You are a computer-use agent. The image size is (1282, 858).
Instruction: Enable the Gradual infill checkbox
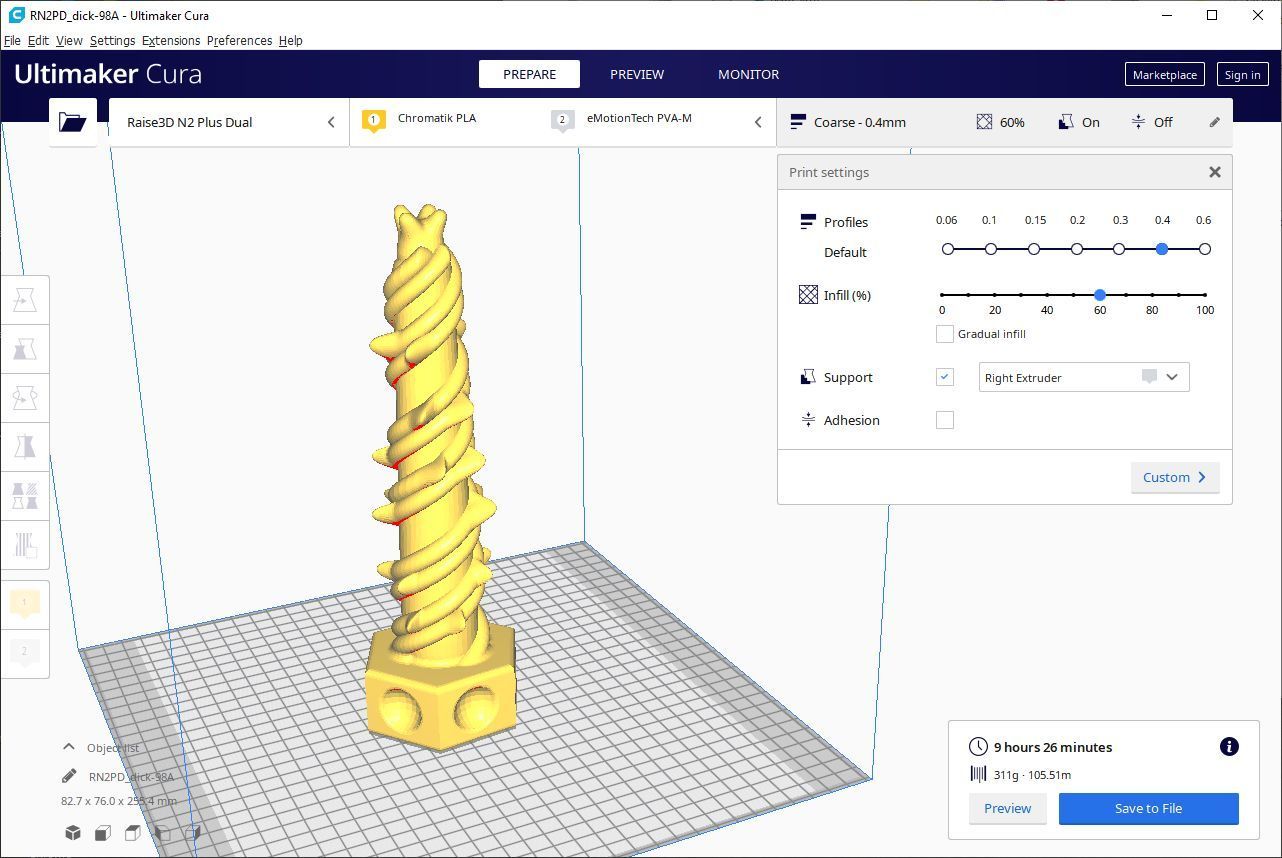click(944, 334)
